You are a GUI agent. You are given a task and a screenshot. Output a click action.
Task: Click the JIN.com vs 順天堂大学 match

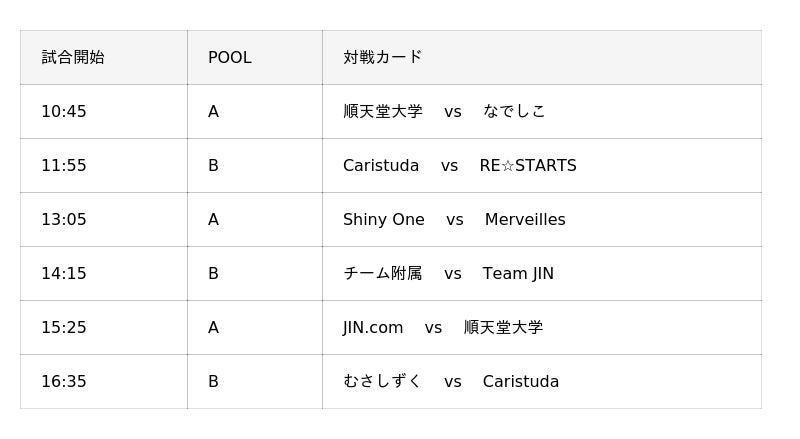(443, 328)
